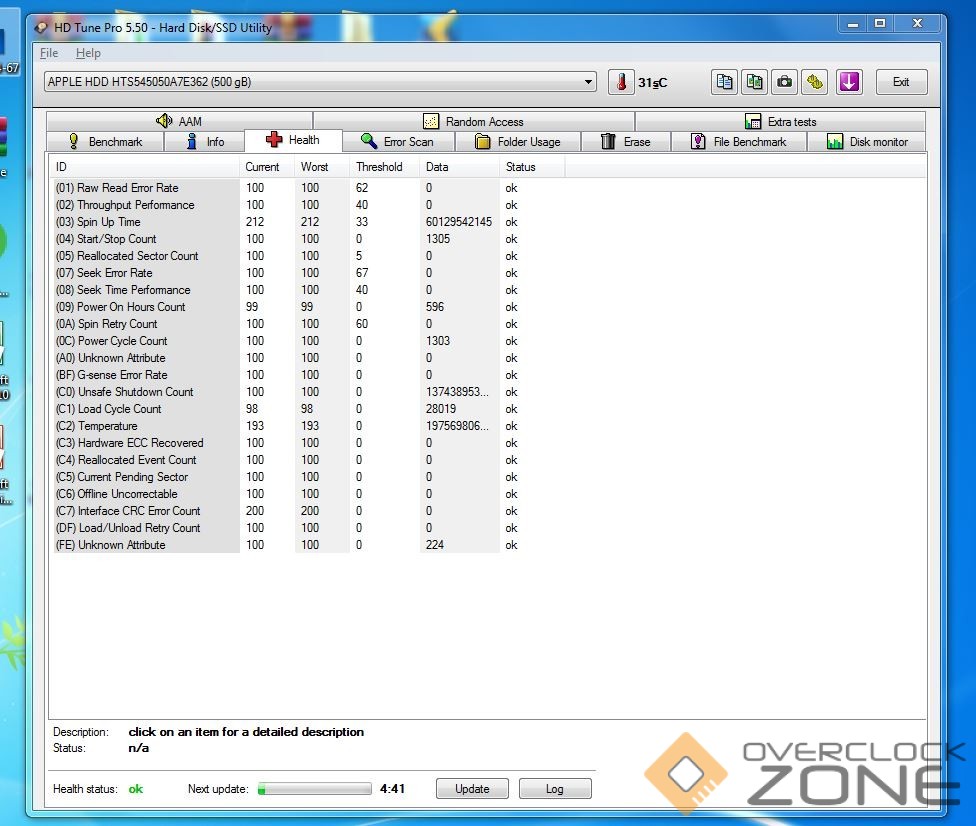Select the Health tab
This screenshot has width=976, height=826.
pos(293,140)
